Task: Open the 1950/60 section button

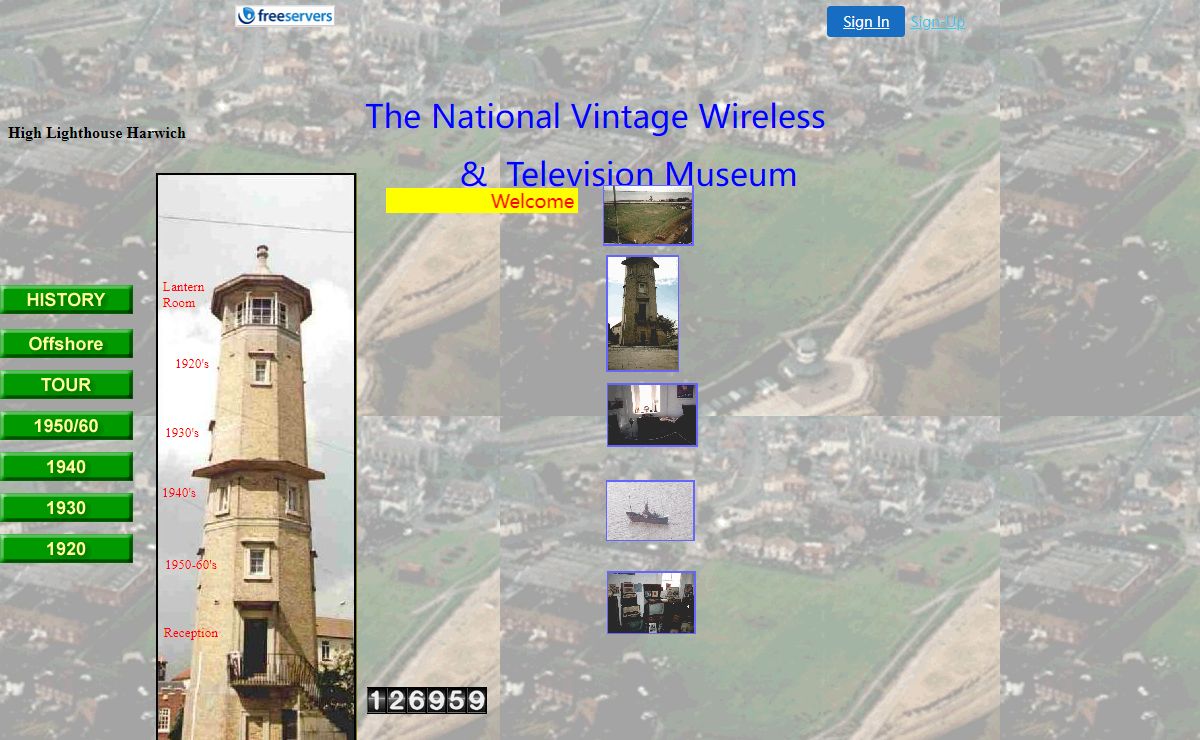Action: (66, 426)
